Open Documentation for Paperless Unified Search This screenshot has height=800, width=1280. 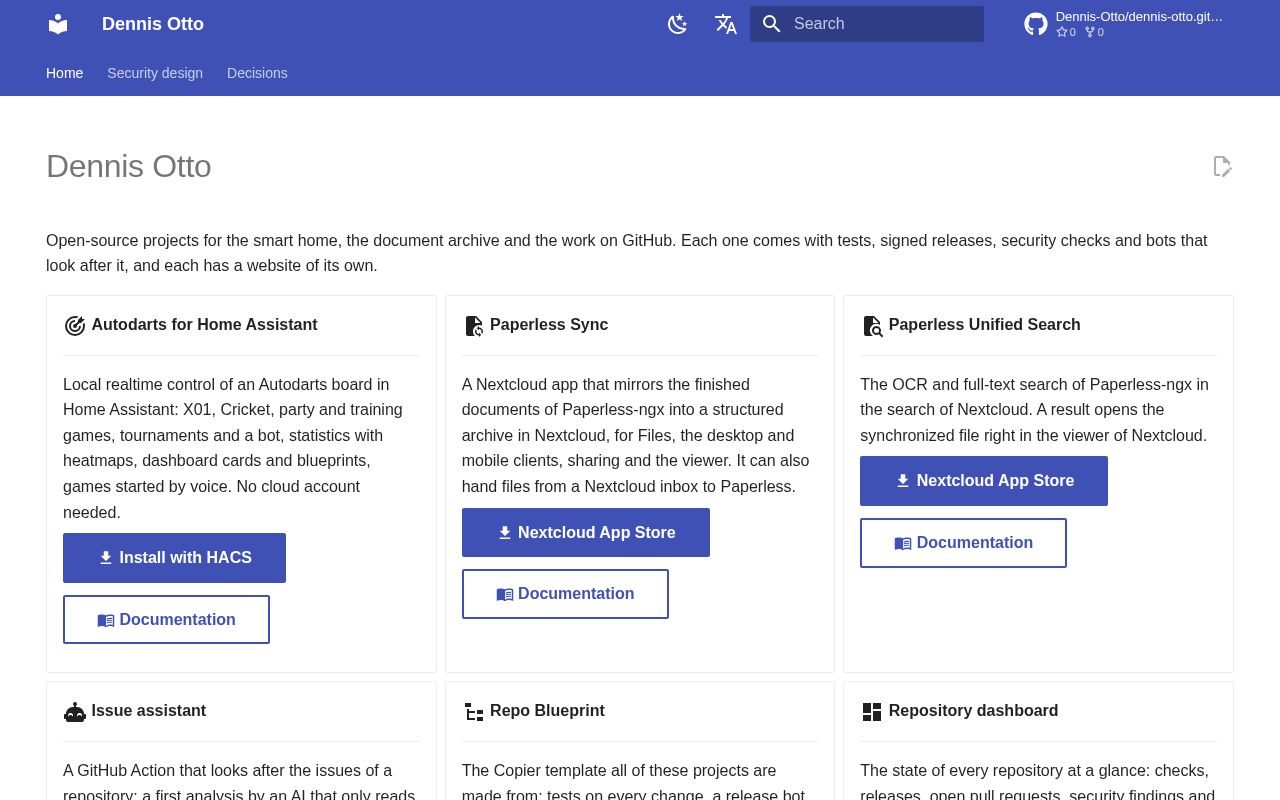click(x=963, y=543)
